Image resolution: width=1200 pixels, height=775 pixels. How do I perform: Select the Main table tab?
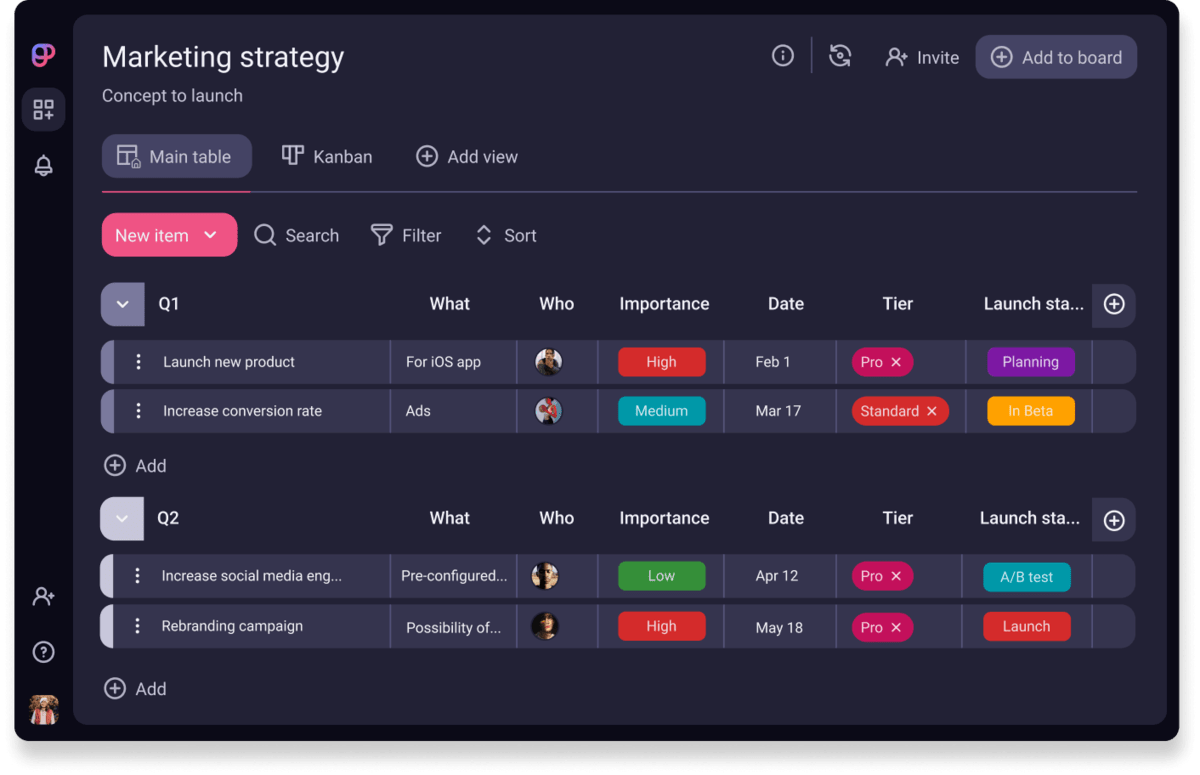(x=176, y=156)
